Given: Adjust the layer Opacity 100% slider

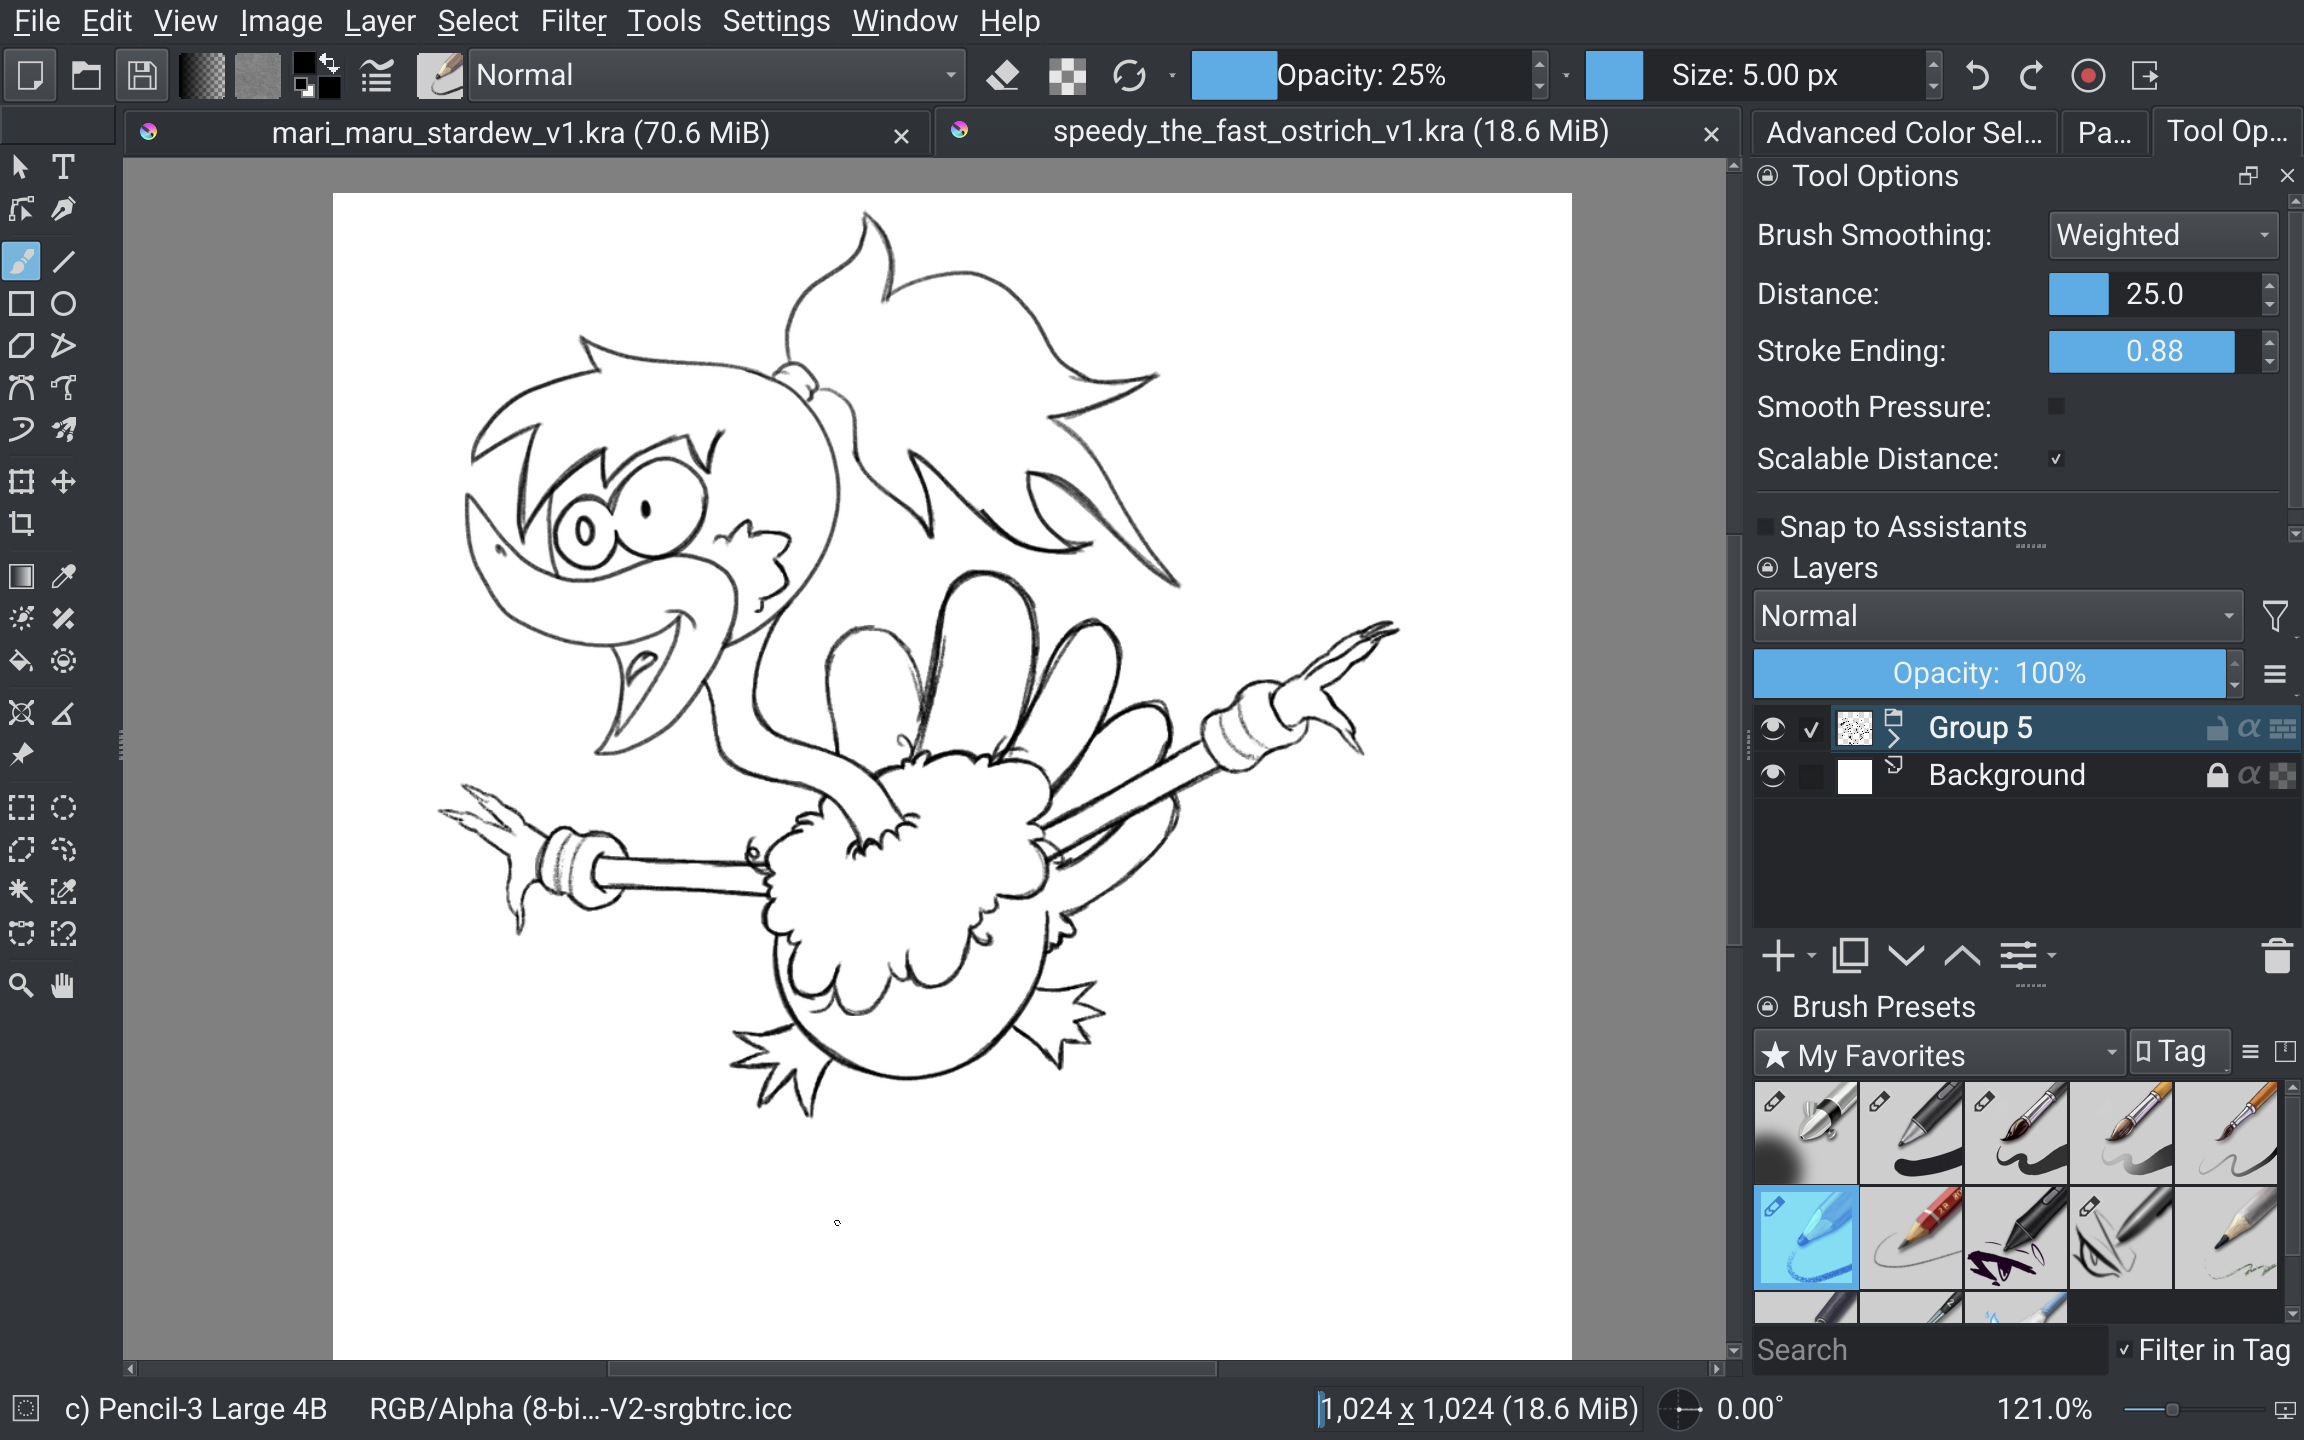Looking at the screenshot, I should [1988, 674].
